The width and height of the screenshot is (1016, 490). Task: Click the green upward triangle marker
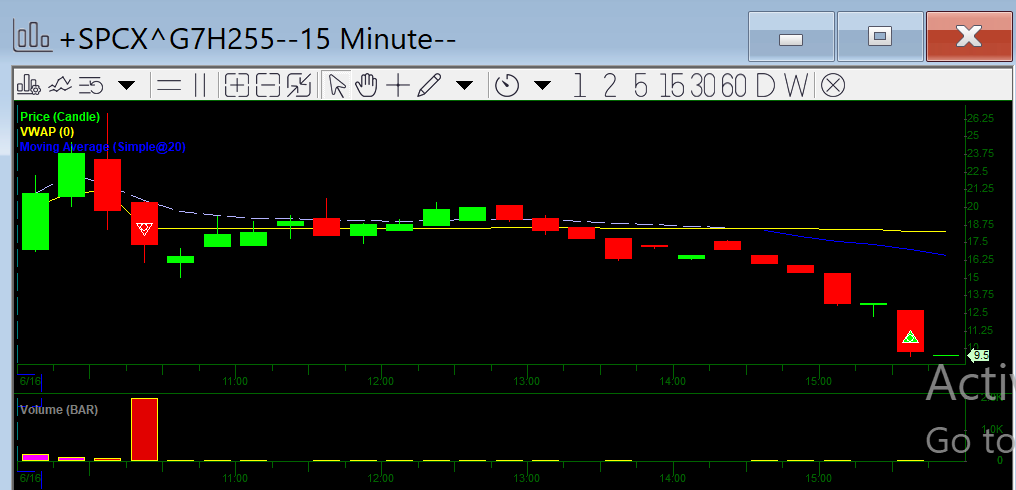910,336
